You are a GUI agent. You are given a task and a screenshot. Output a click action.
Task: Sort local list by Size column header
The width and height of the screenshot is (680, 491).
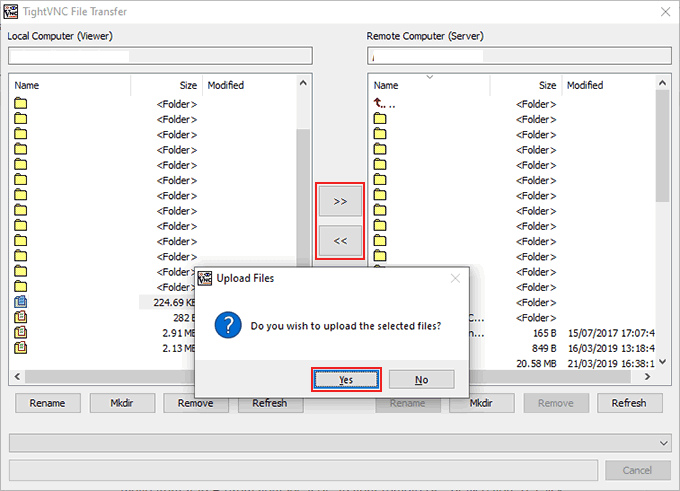(188, 86)
